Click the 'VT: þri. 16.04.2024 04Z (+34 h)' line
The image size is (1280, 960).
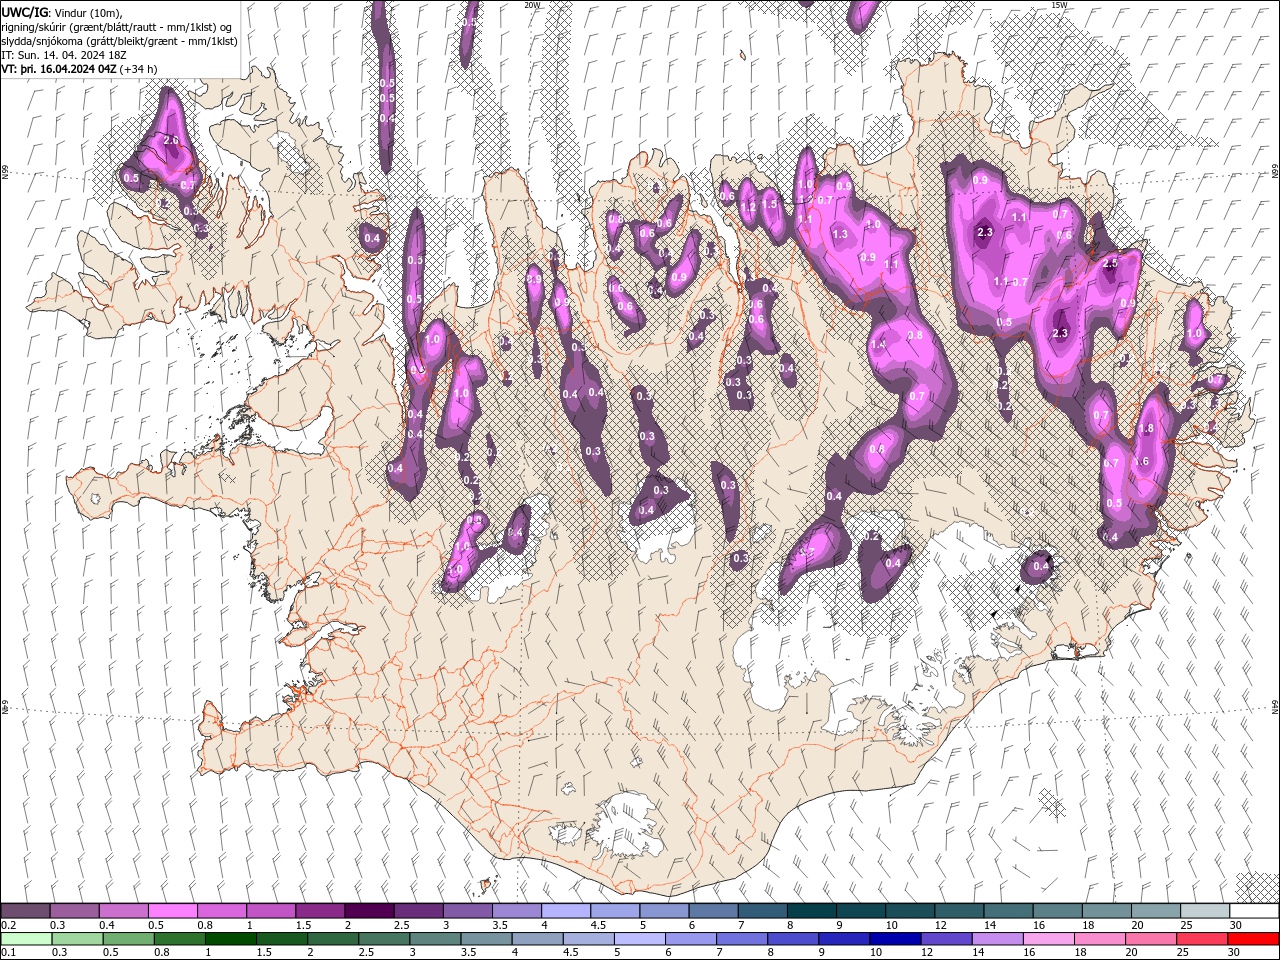coord(80,69)
